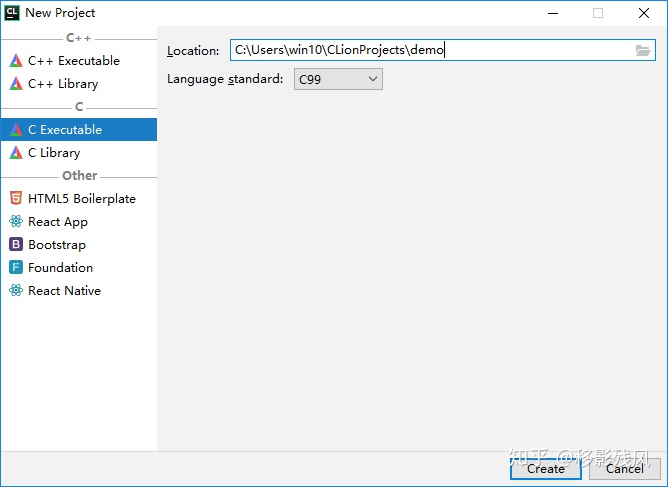
Task: Select C++ Library project type
Action: (79, 84)
